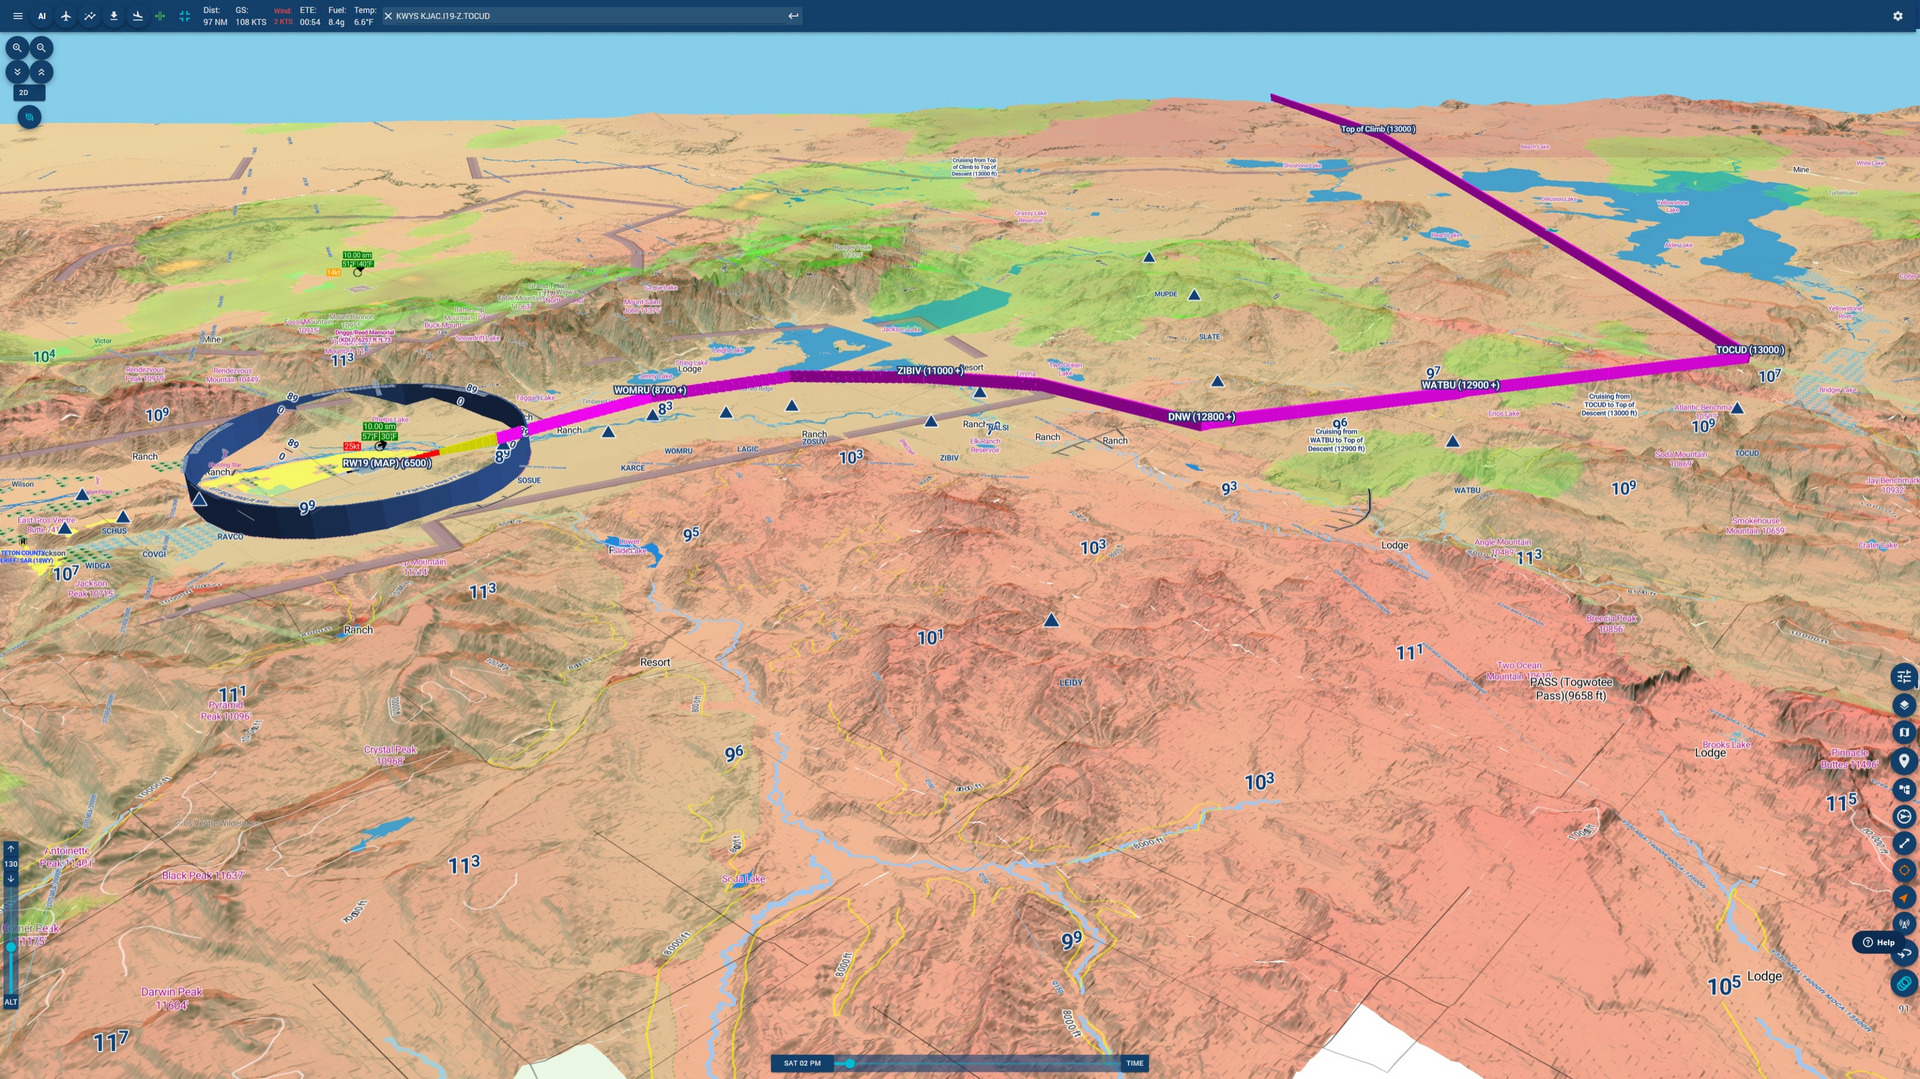Click the airplane icon in top toolbar
Image resolution: width=1920 pixels, height=1079 pixels.
coord(66,16)
